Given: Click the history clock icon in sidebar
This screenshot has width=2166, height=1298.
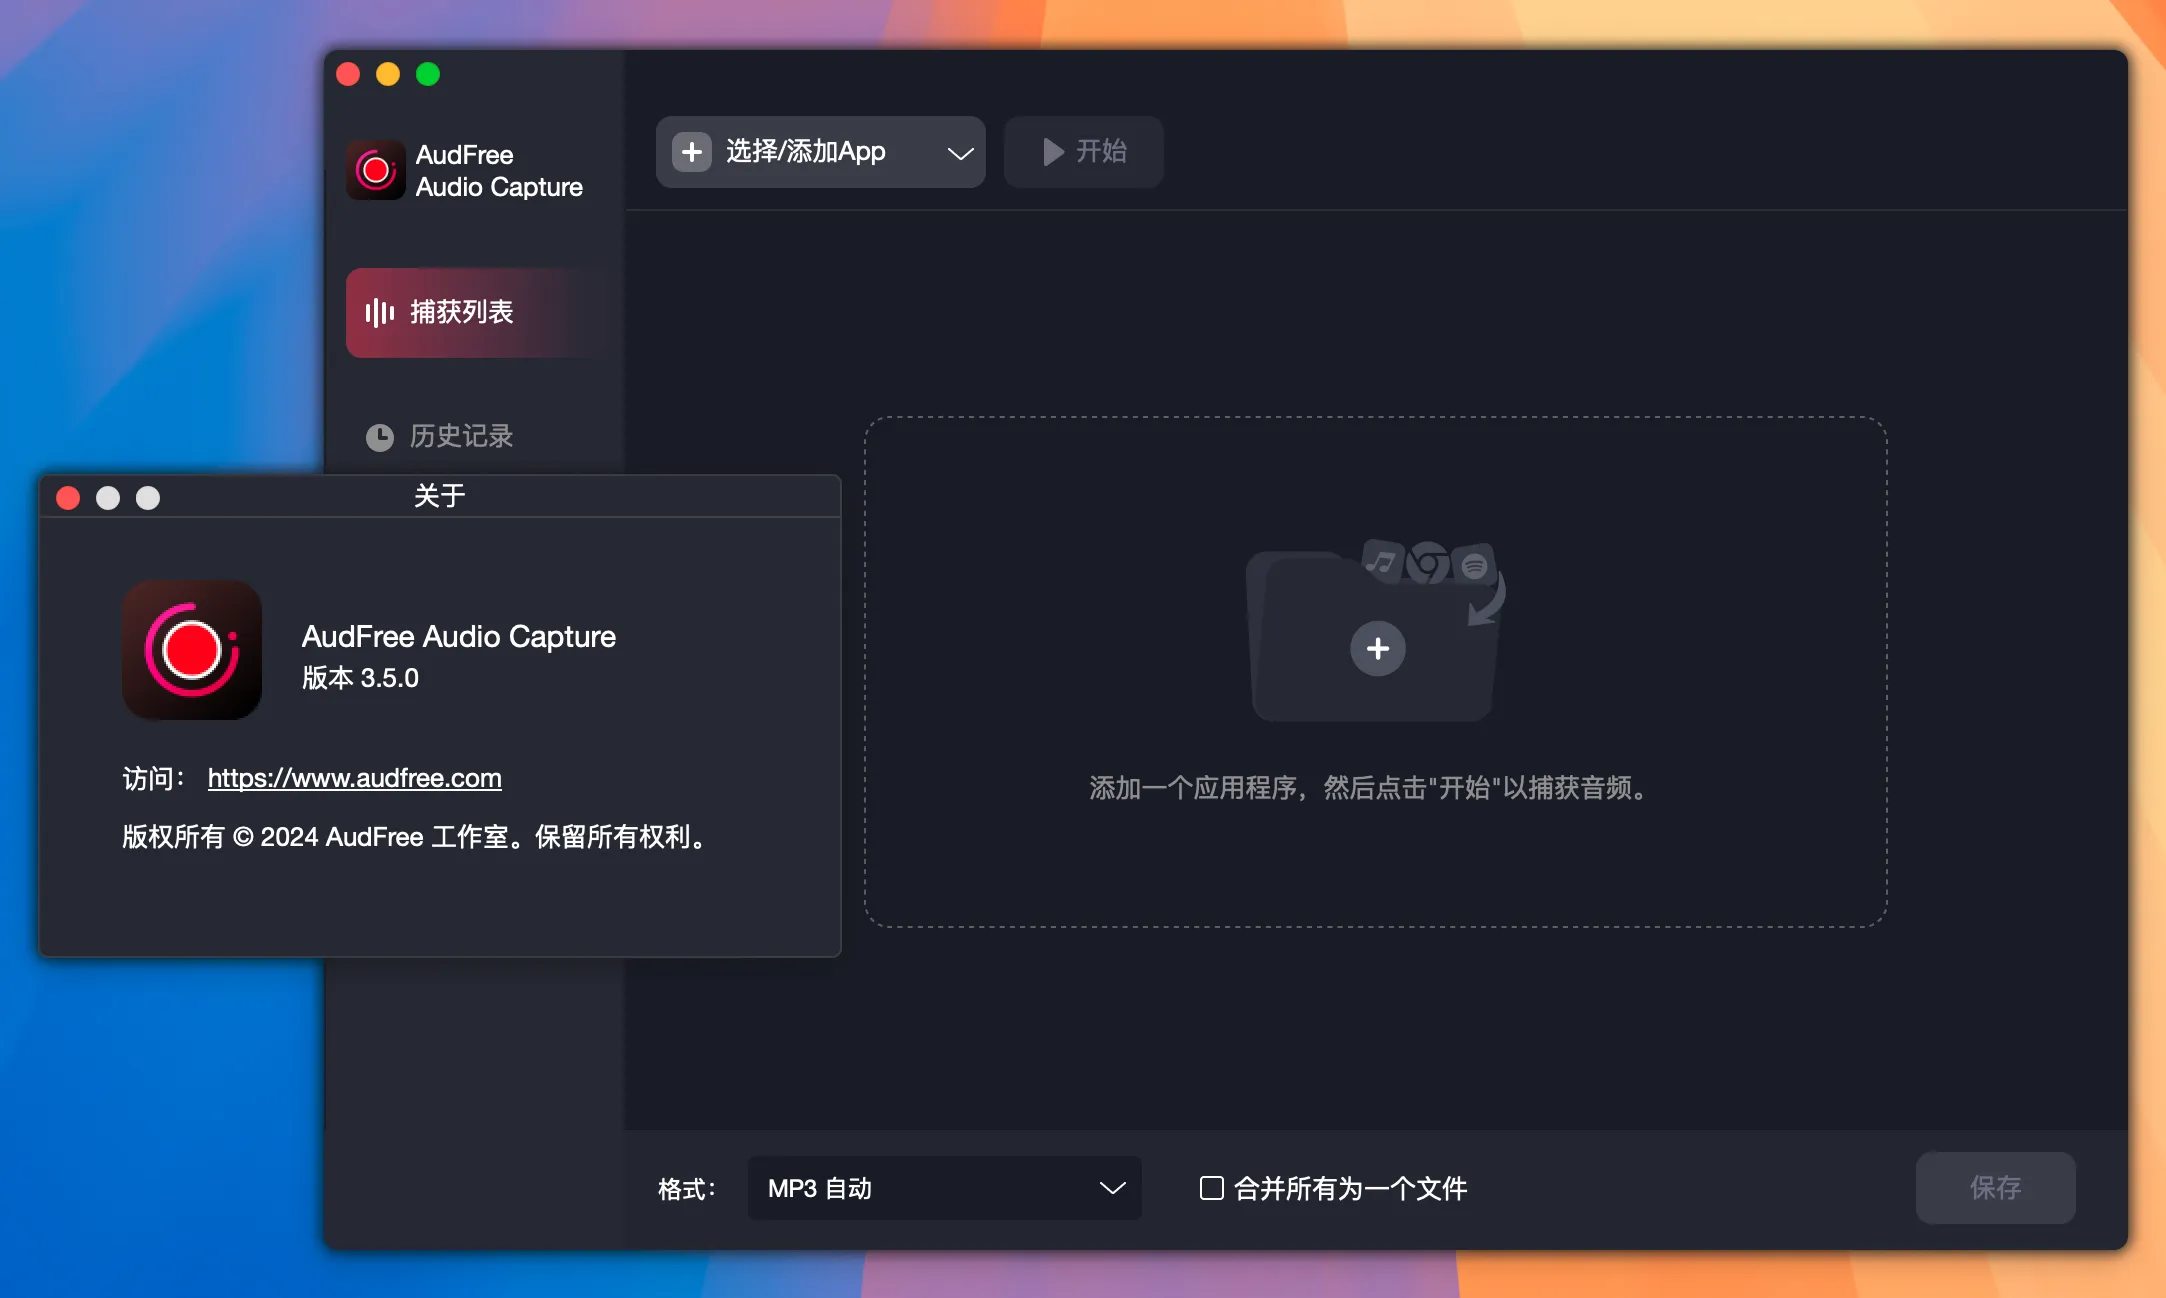Looking at the screenshot, I should tap(380, 437).
